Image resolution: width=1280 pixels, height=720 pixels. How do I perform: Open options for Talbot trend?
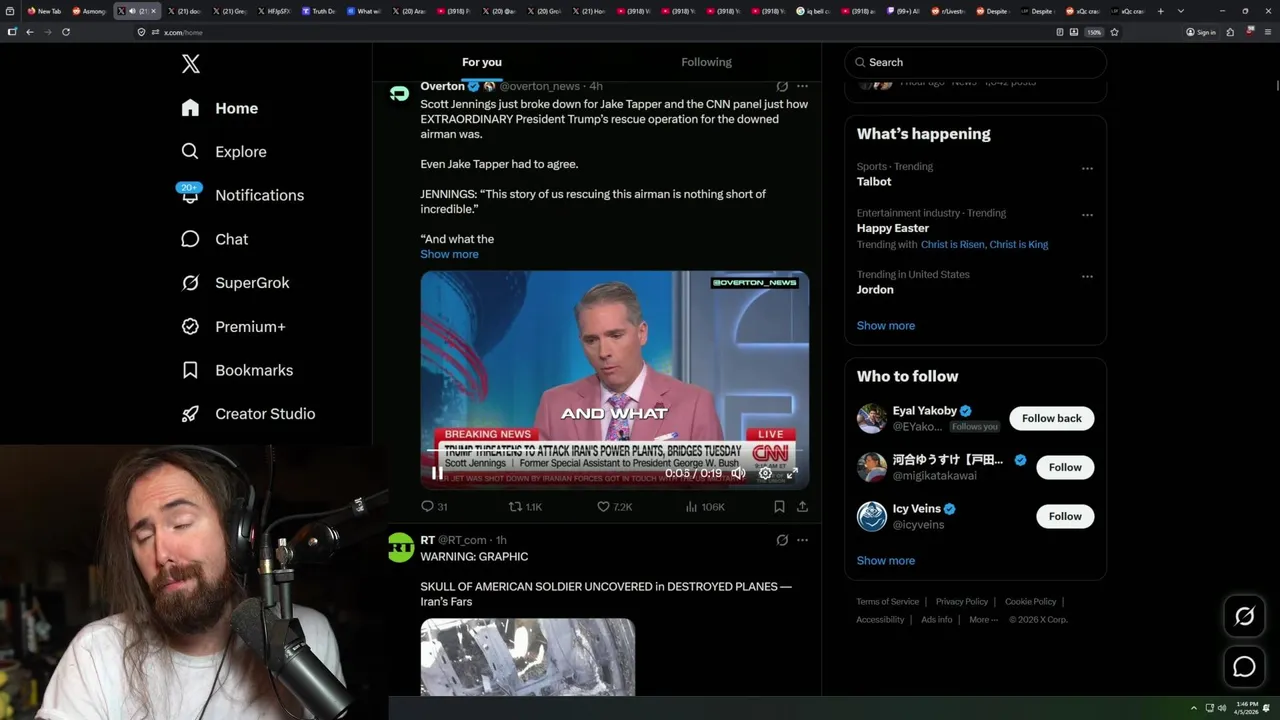coord(1087,169)
